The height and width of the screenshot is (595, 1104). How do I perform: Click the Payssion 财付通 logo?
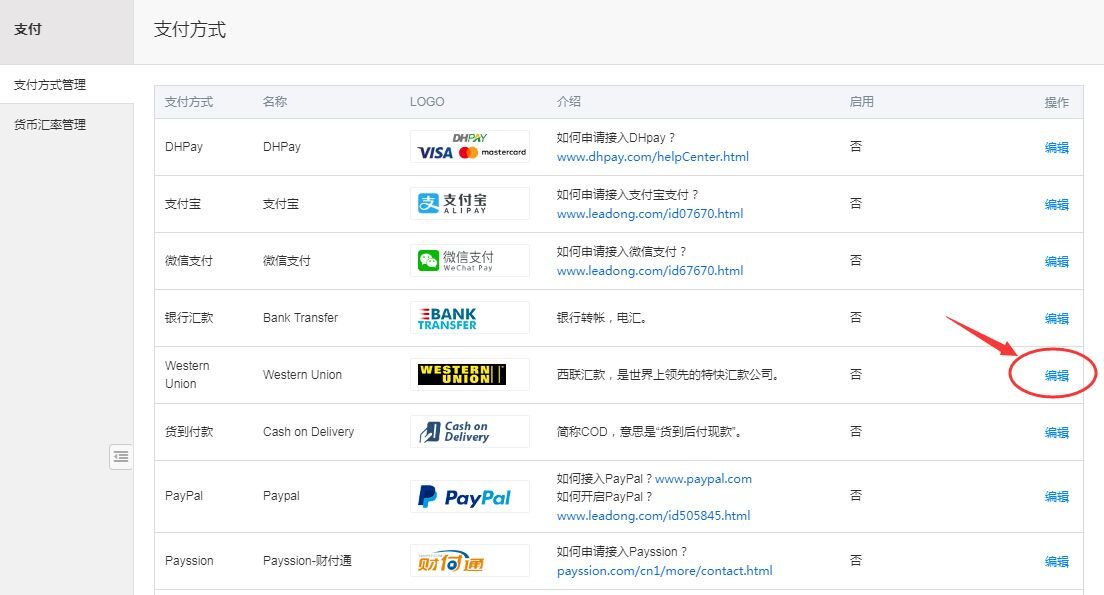[470, 561]
